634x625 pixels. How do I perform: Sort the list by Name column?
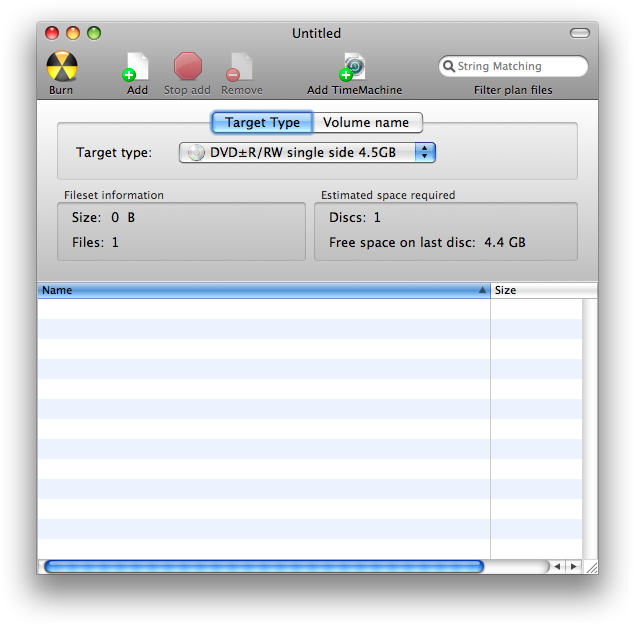coord(264,290)
